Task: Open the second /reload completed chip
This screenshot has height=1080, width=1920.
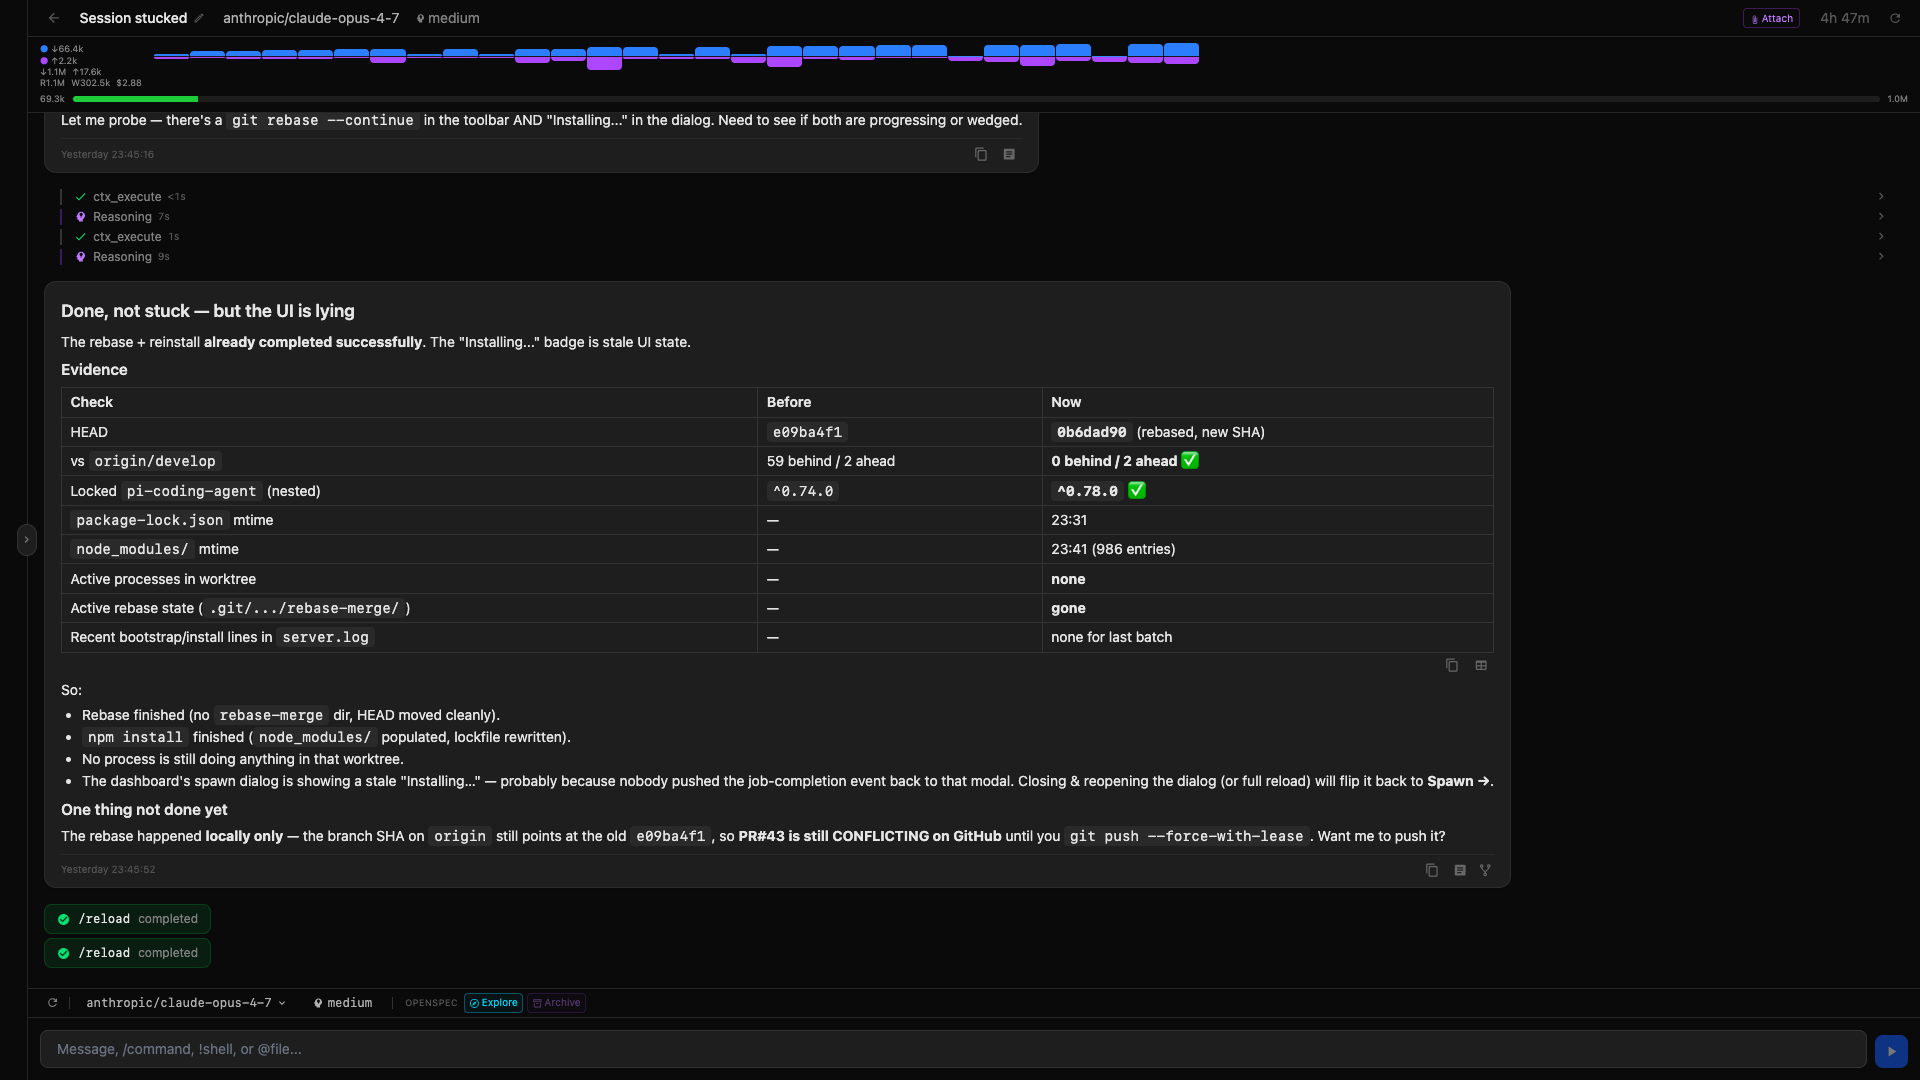Action: pos(127,953)
